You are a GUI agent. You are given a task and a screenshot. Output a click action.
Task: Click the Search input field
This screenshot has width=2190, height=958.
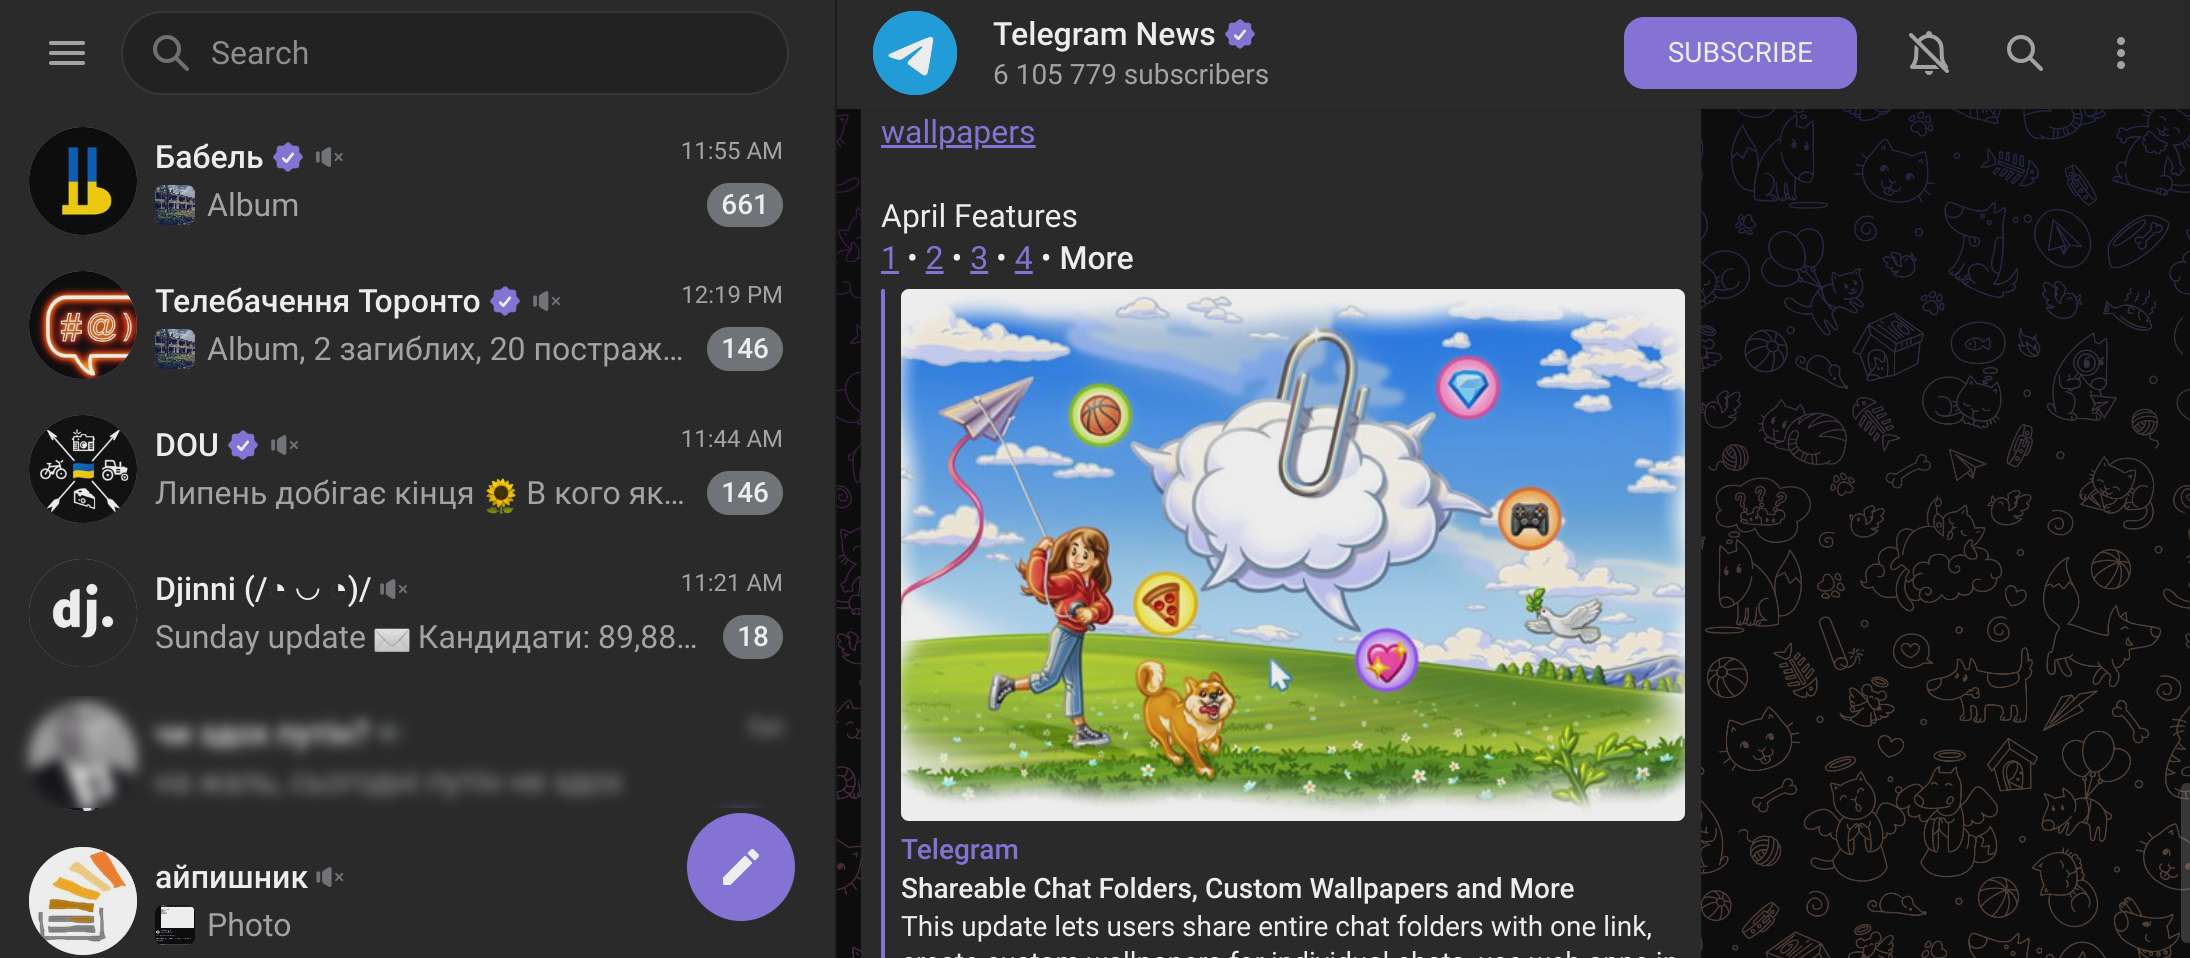tap(455, 53)
